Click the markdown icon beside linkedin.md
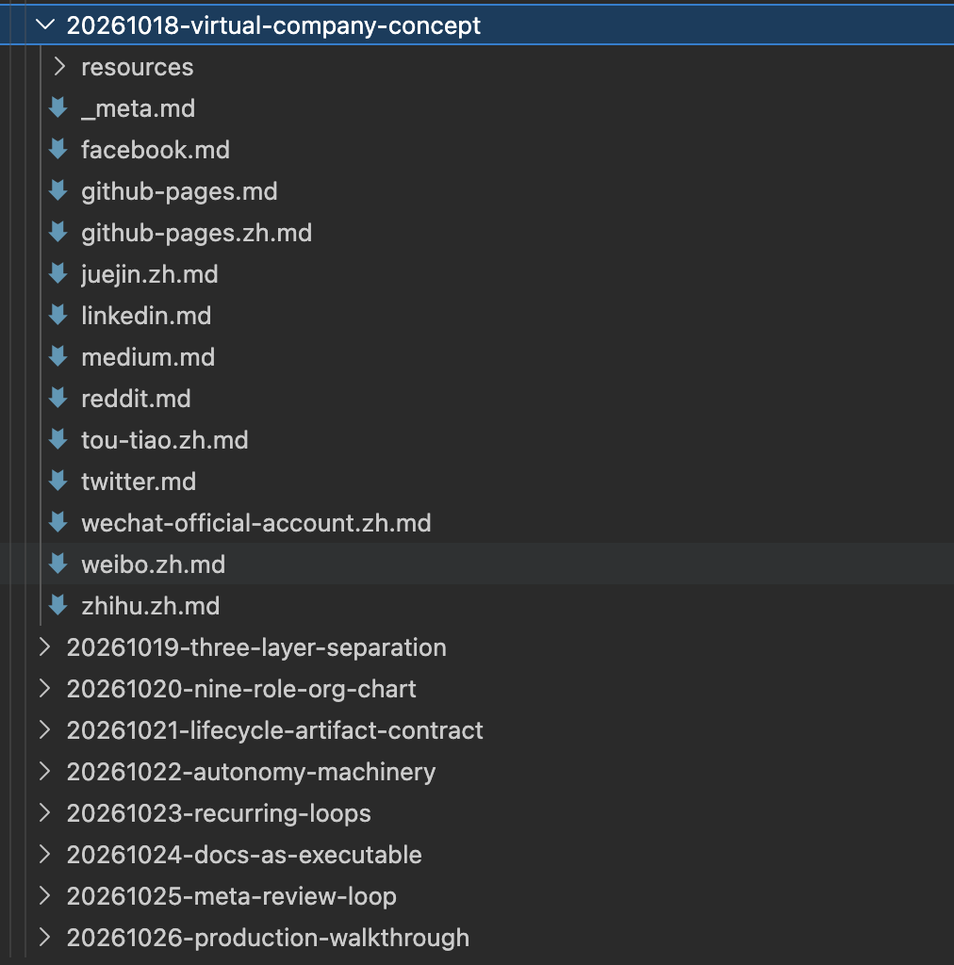 [x=58, y=315]
